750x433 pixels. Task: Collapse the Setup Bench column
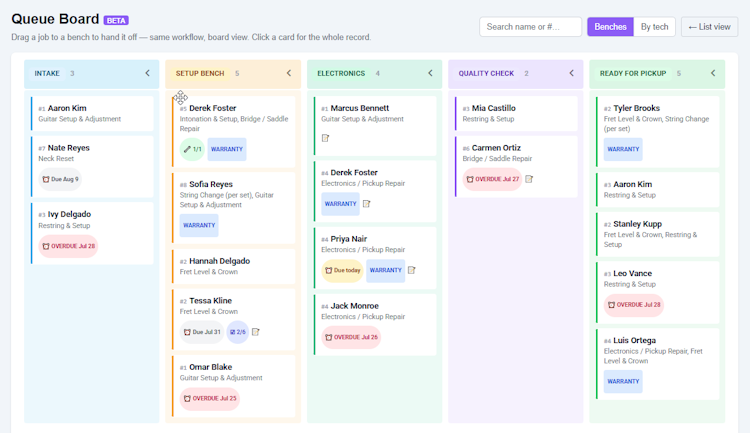[x=289, y=73]
